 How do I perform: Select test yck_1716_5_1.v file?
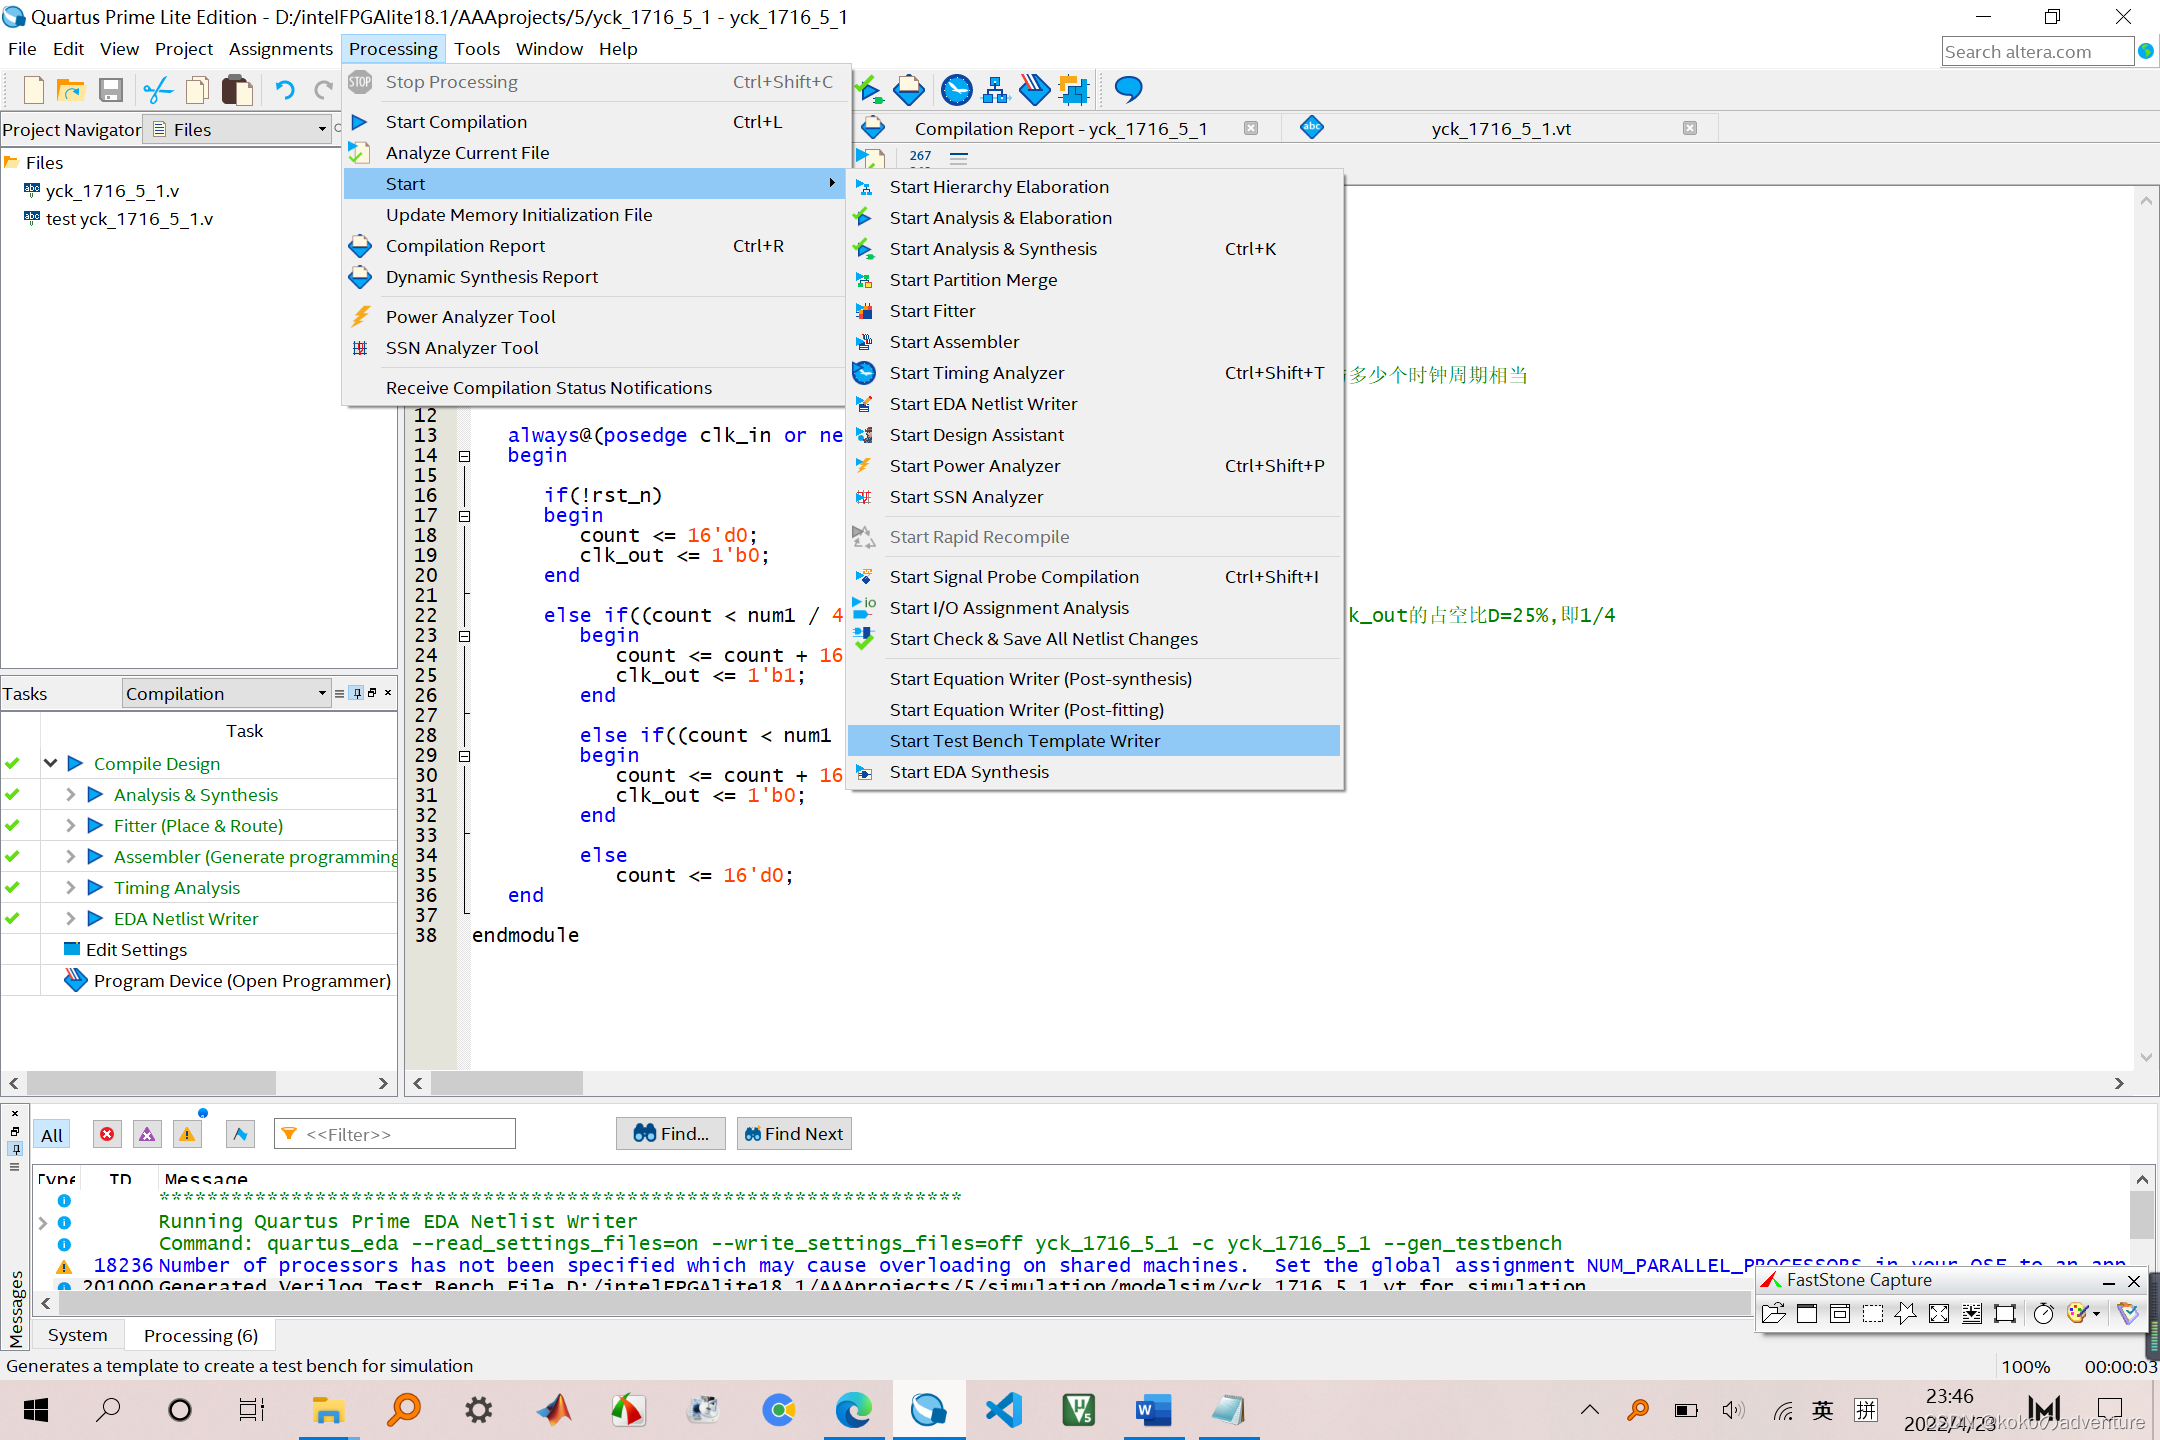pyautogui.click(x=129, y=218)
